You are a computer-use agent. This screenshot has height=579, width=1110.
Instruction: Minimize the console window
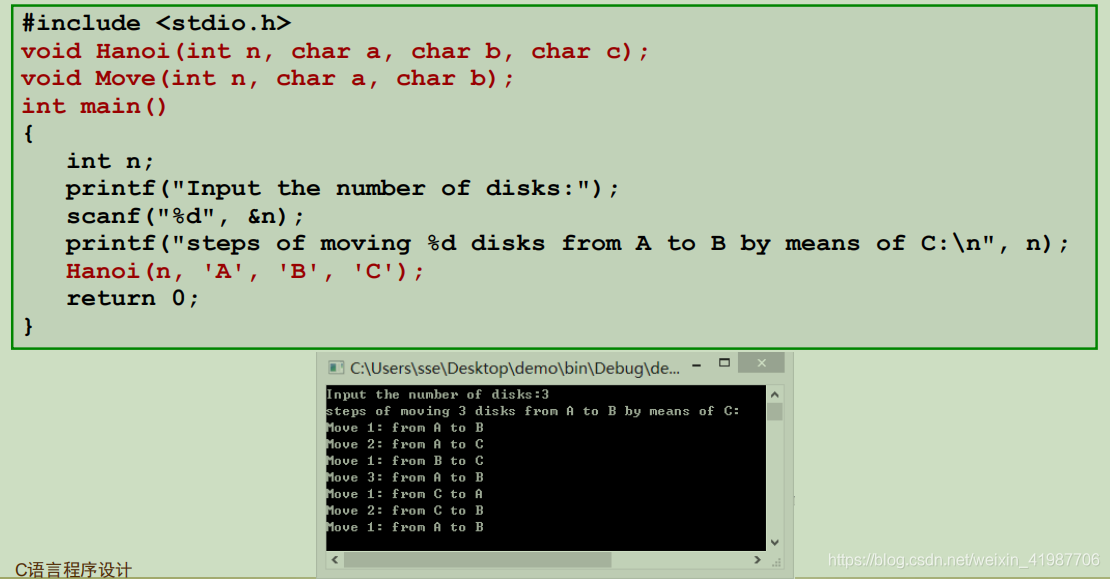pyautogui.click(x=697, y=365)
